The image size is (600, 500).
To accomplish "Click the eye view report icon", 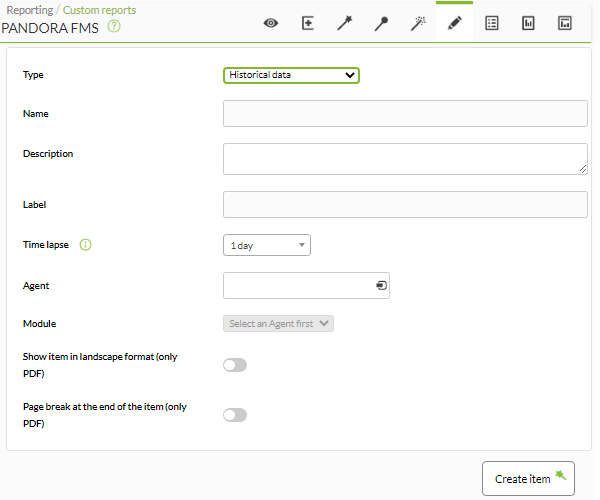I will click(x=271, y=23).
